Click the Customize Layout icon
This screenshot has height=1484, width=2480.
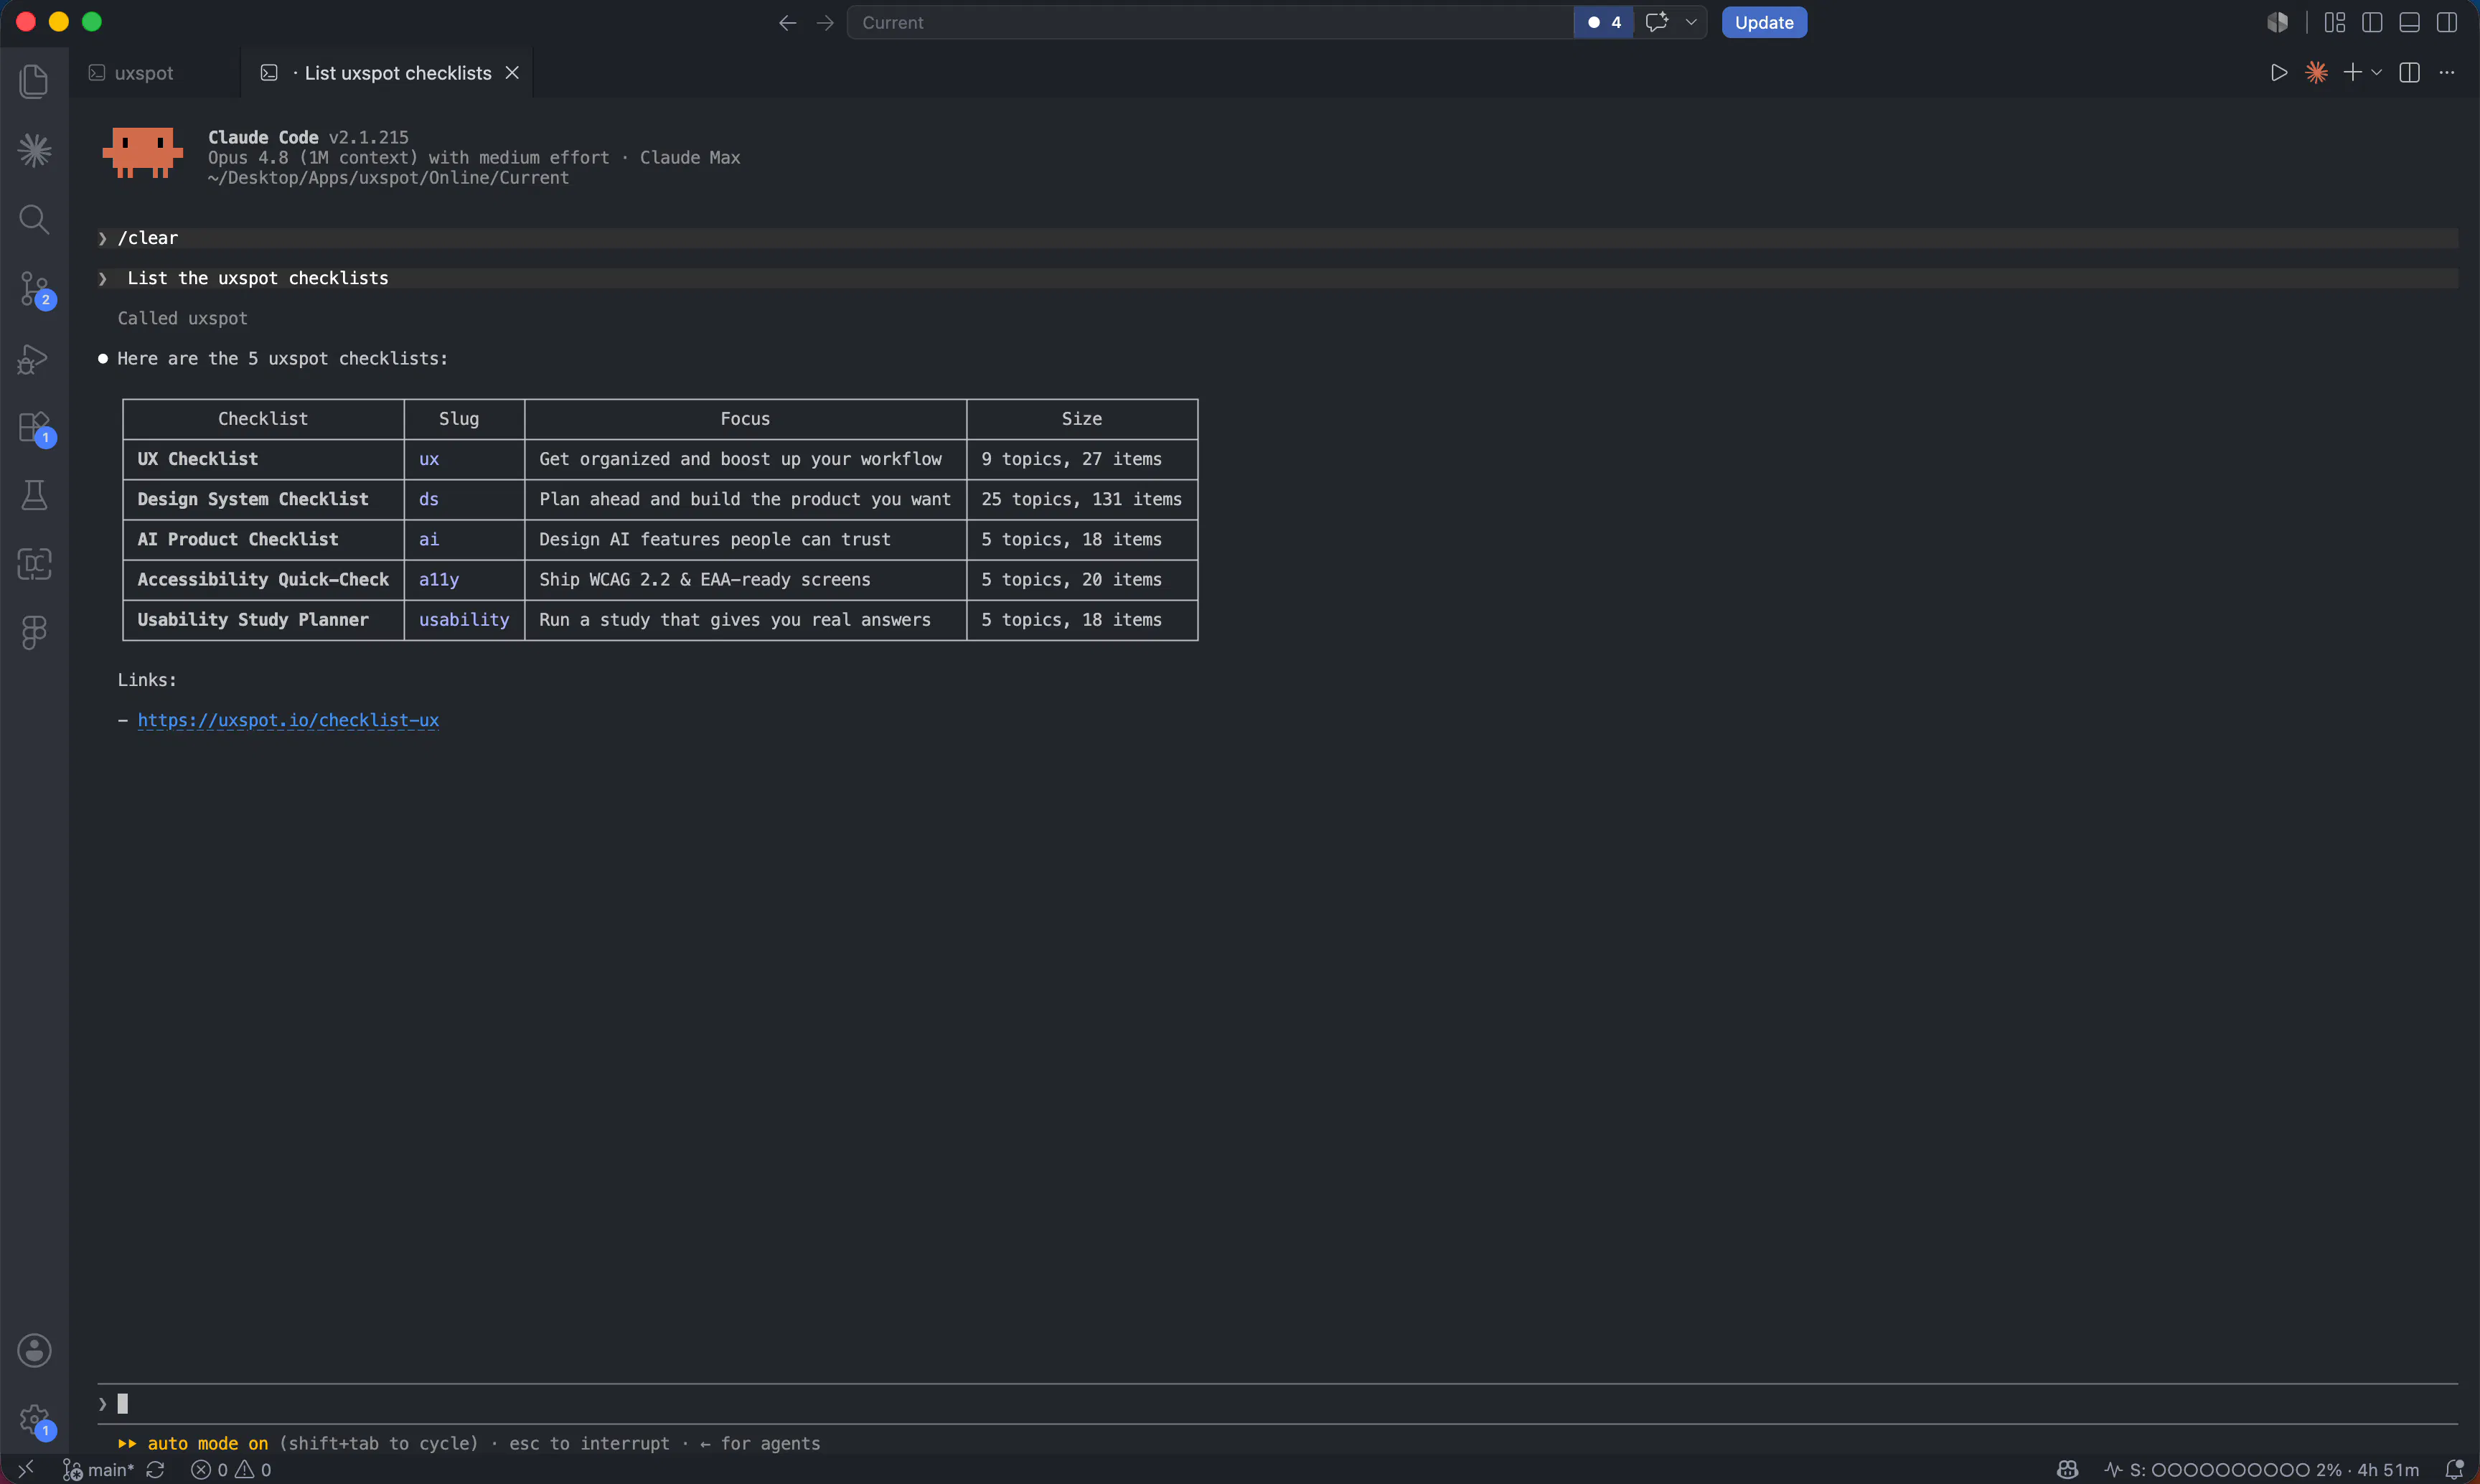2335,22
